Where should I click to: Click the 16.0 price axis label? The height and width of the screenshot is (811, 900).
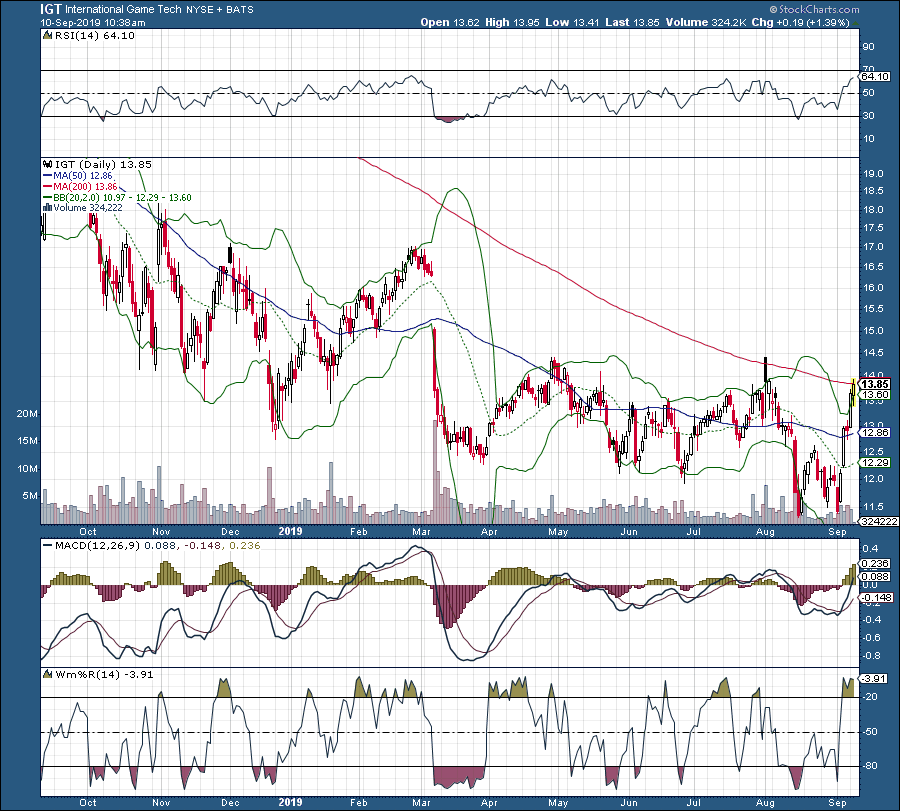873,288
